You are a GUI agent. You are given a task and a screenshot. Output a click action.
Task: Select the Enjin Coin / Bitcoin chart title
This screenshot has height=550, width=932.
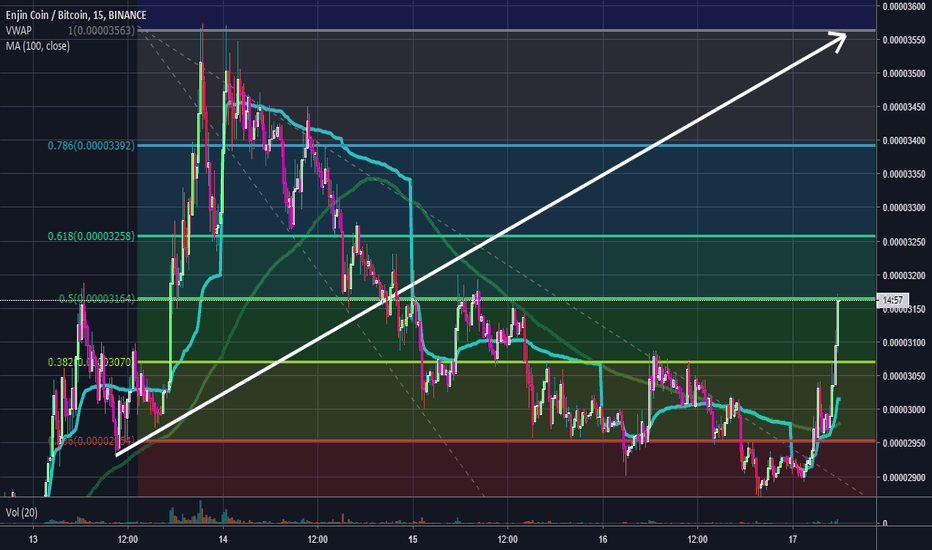click(x=76, y=15)
